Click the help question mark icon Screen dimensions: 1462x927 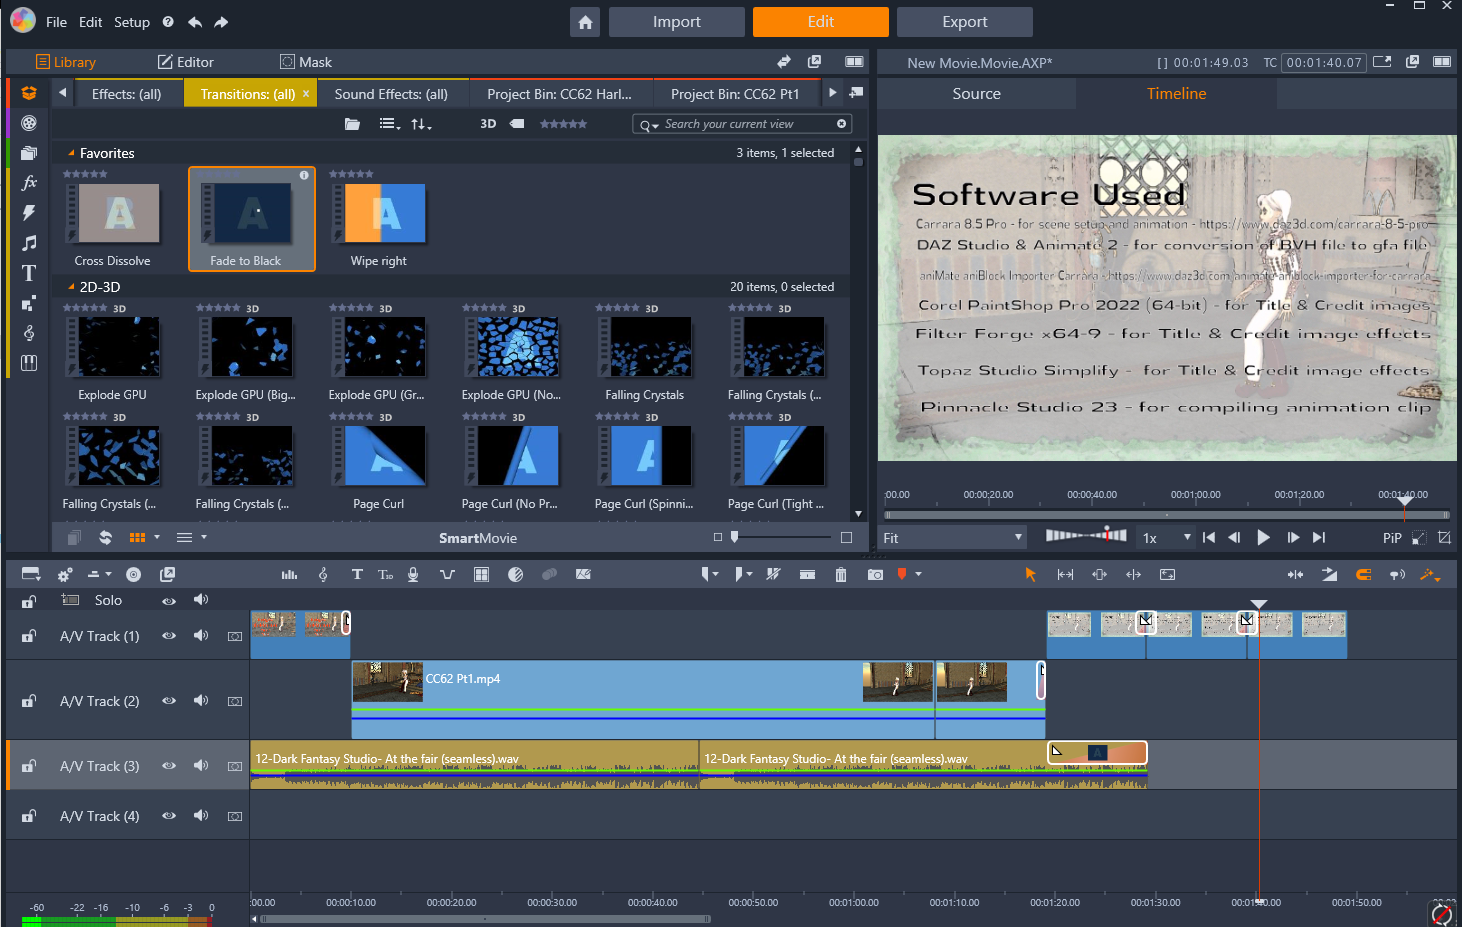pos(168,22)
